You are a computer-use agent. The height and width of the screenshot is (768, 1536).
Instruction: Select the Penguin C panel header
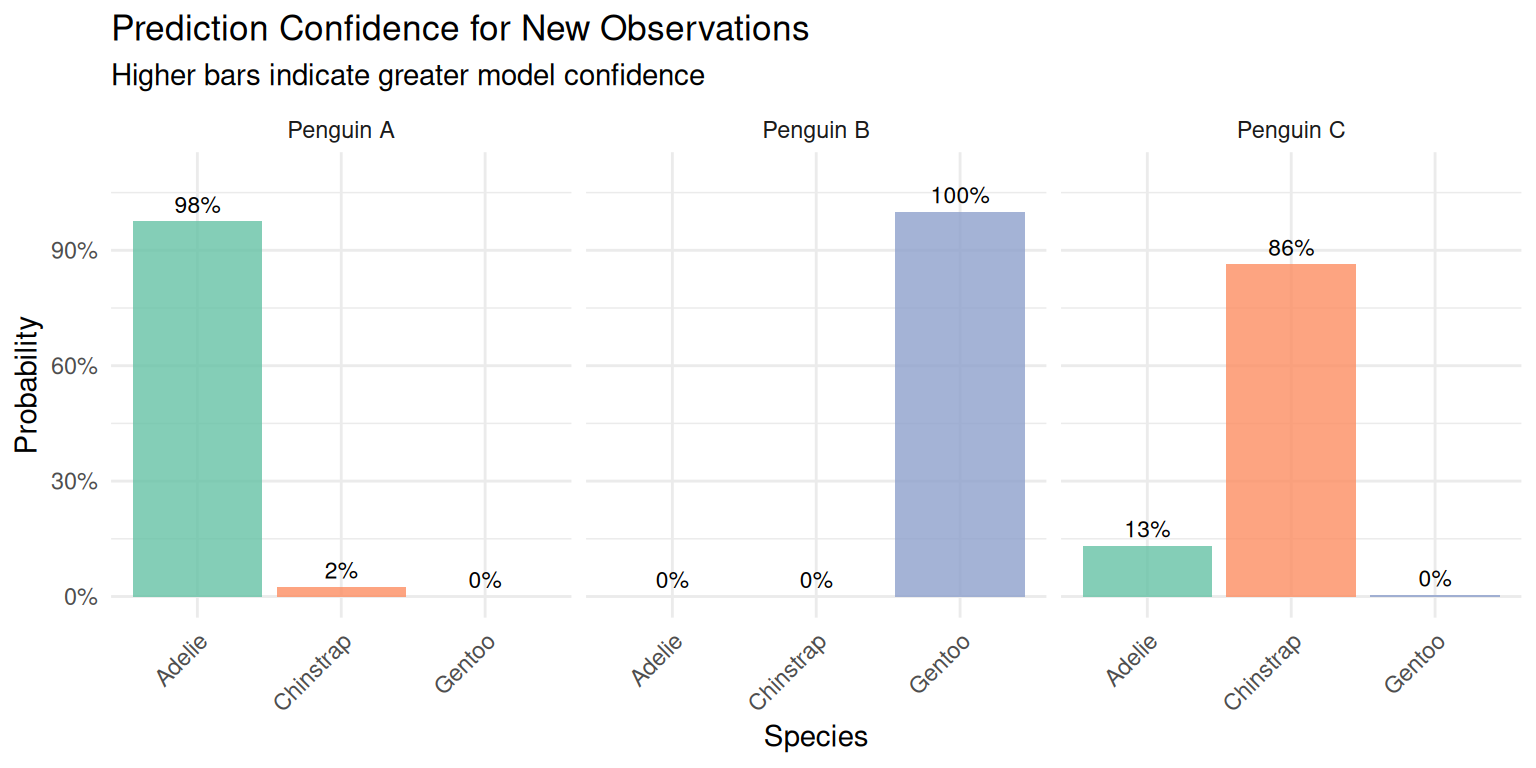[x=1291, y=131]
